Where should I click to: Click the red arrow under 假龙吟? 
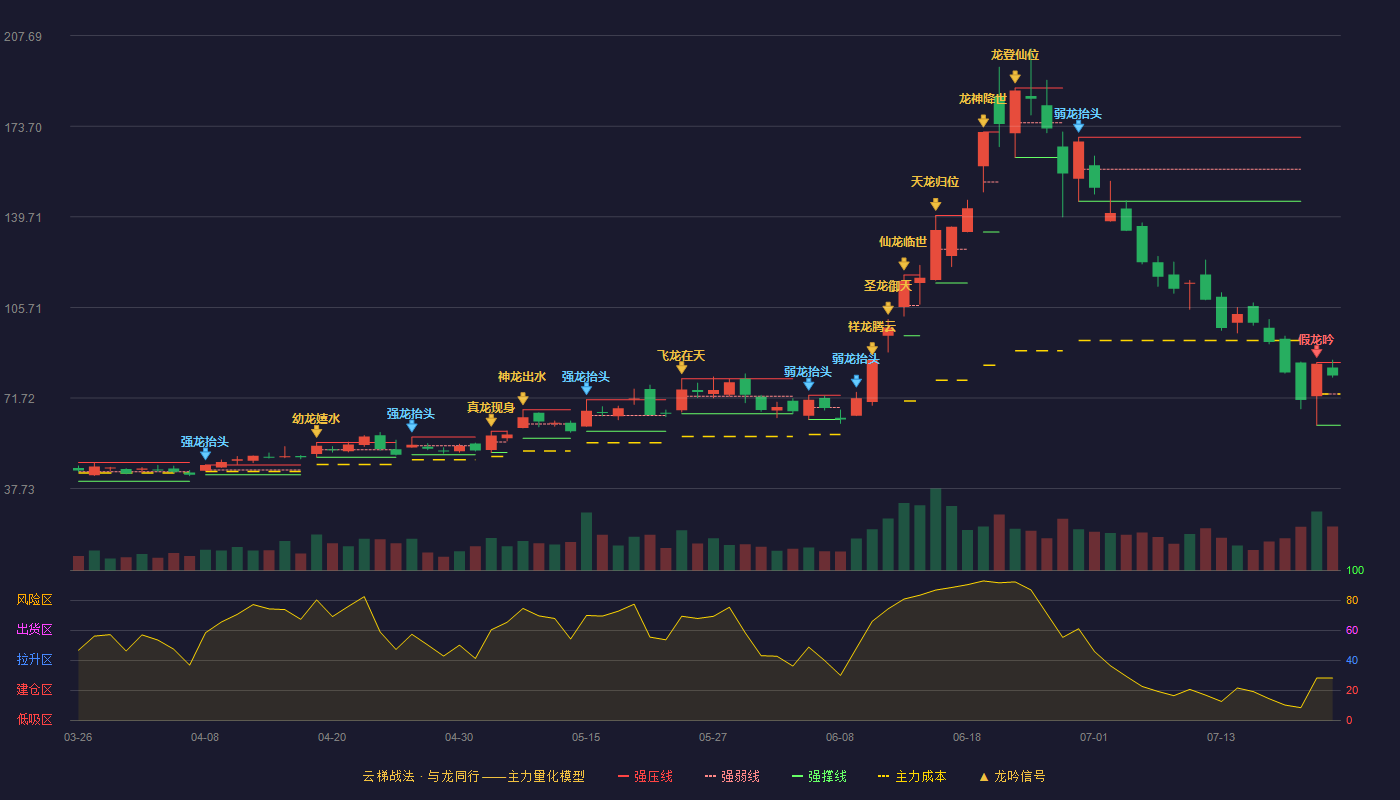pyautogui.click(x=1316, y=351)
